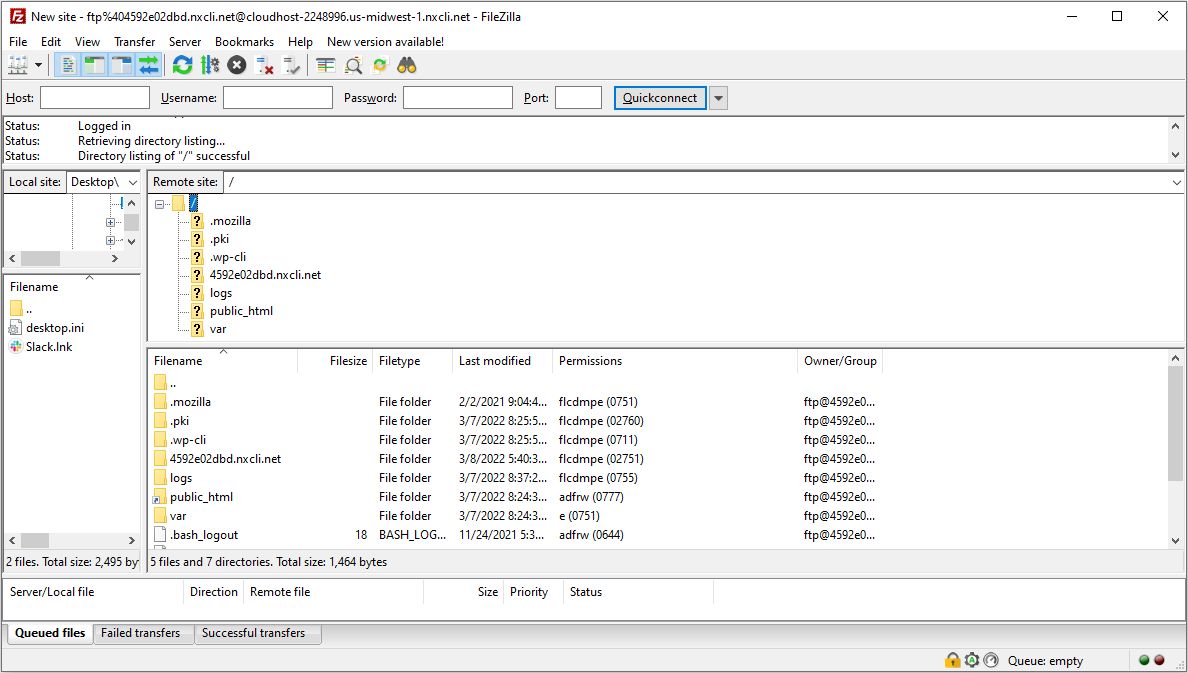Select .mozilla in the remote tree
The width and height of the screenshot is (1188, 673).
click(x=230, y=221)
